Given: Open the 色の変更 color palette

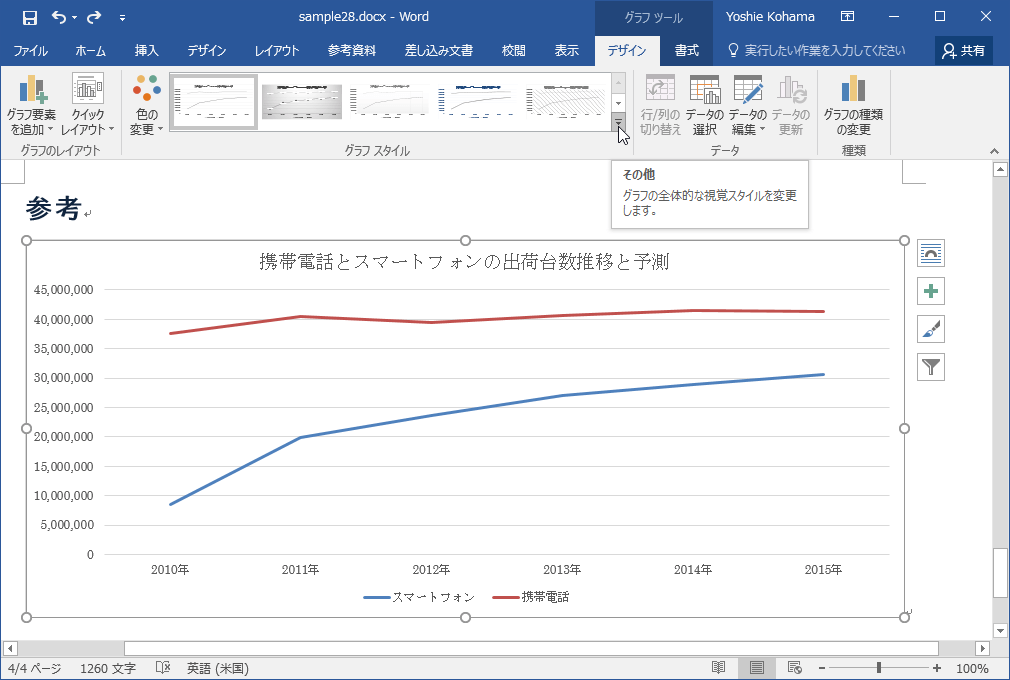Looking at the screenshot, I should pos(147,104).
